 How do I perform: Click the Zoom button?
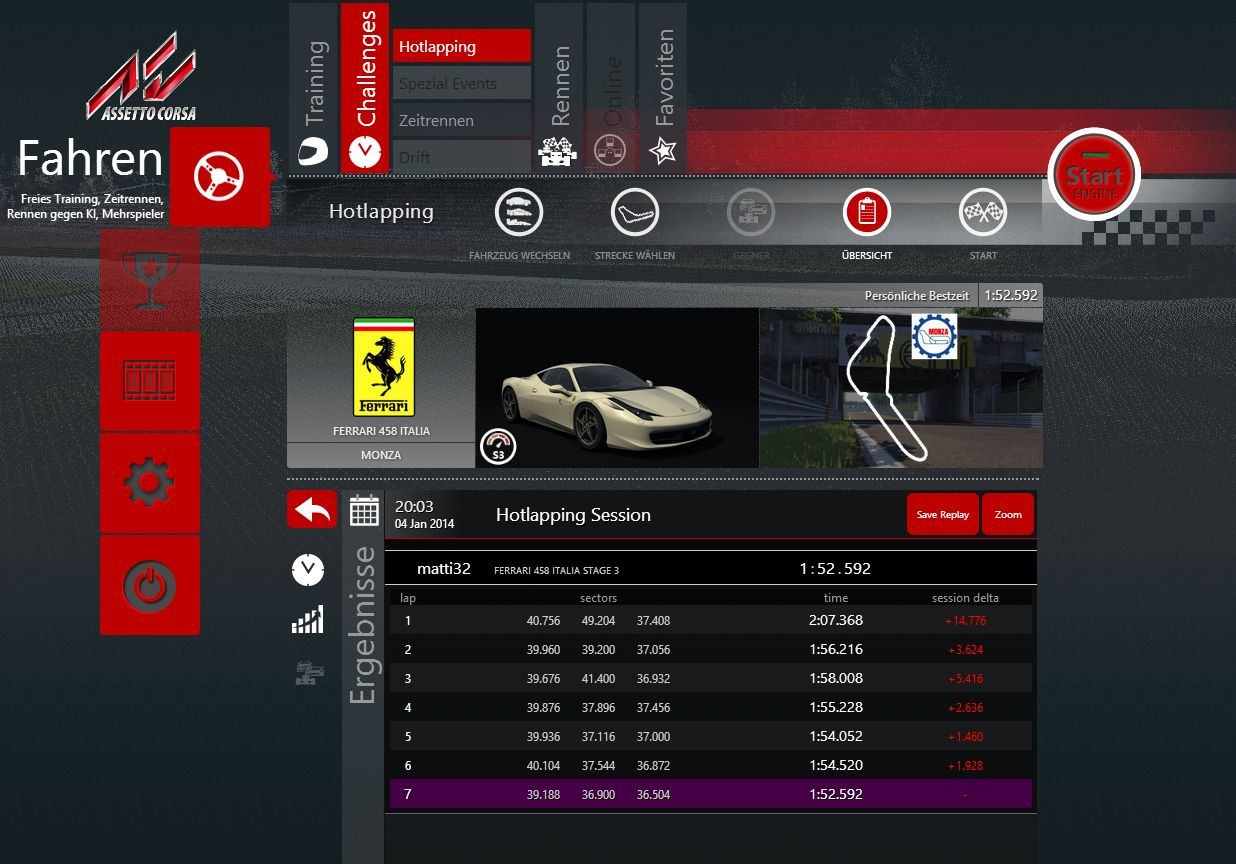pyautogui.click(x=1008, y=514)
